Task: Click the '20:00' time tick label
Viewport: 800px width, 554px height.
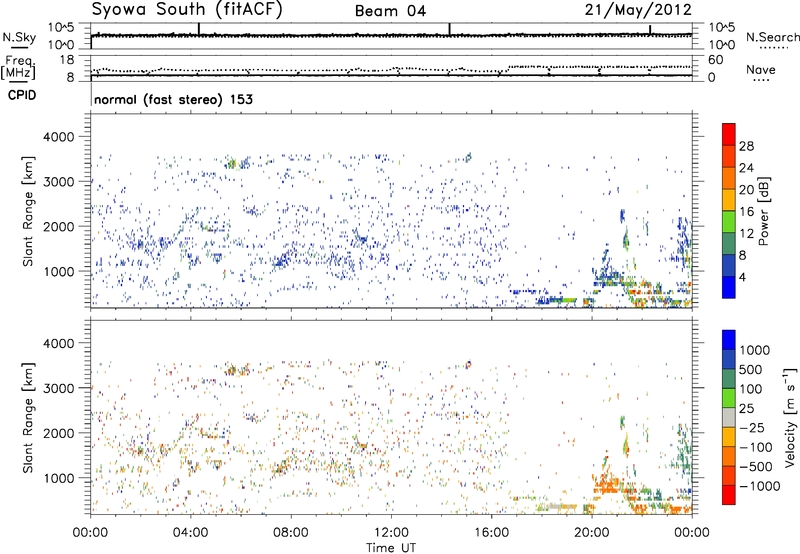Action: [592, 533]
